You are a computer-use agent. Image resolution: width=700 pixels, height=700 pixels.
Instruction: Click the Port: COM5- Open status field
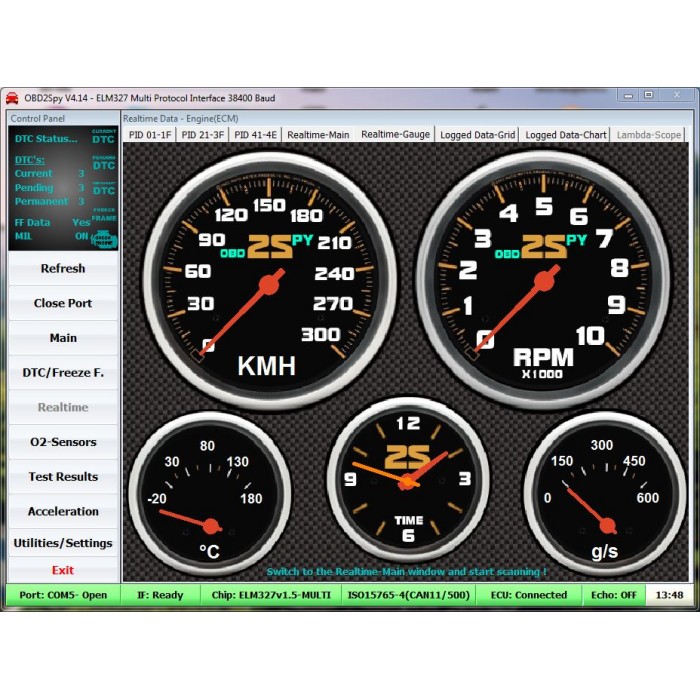point(63,595)
